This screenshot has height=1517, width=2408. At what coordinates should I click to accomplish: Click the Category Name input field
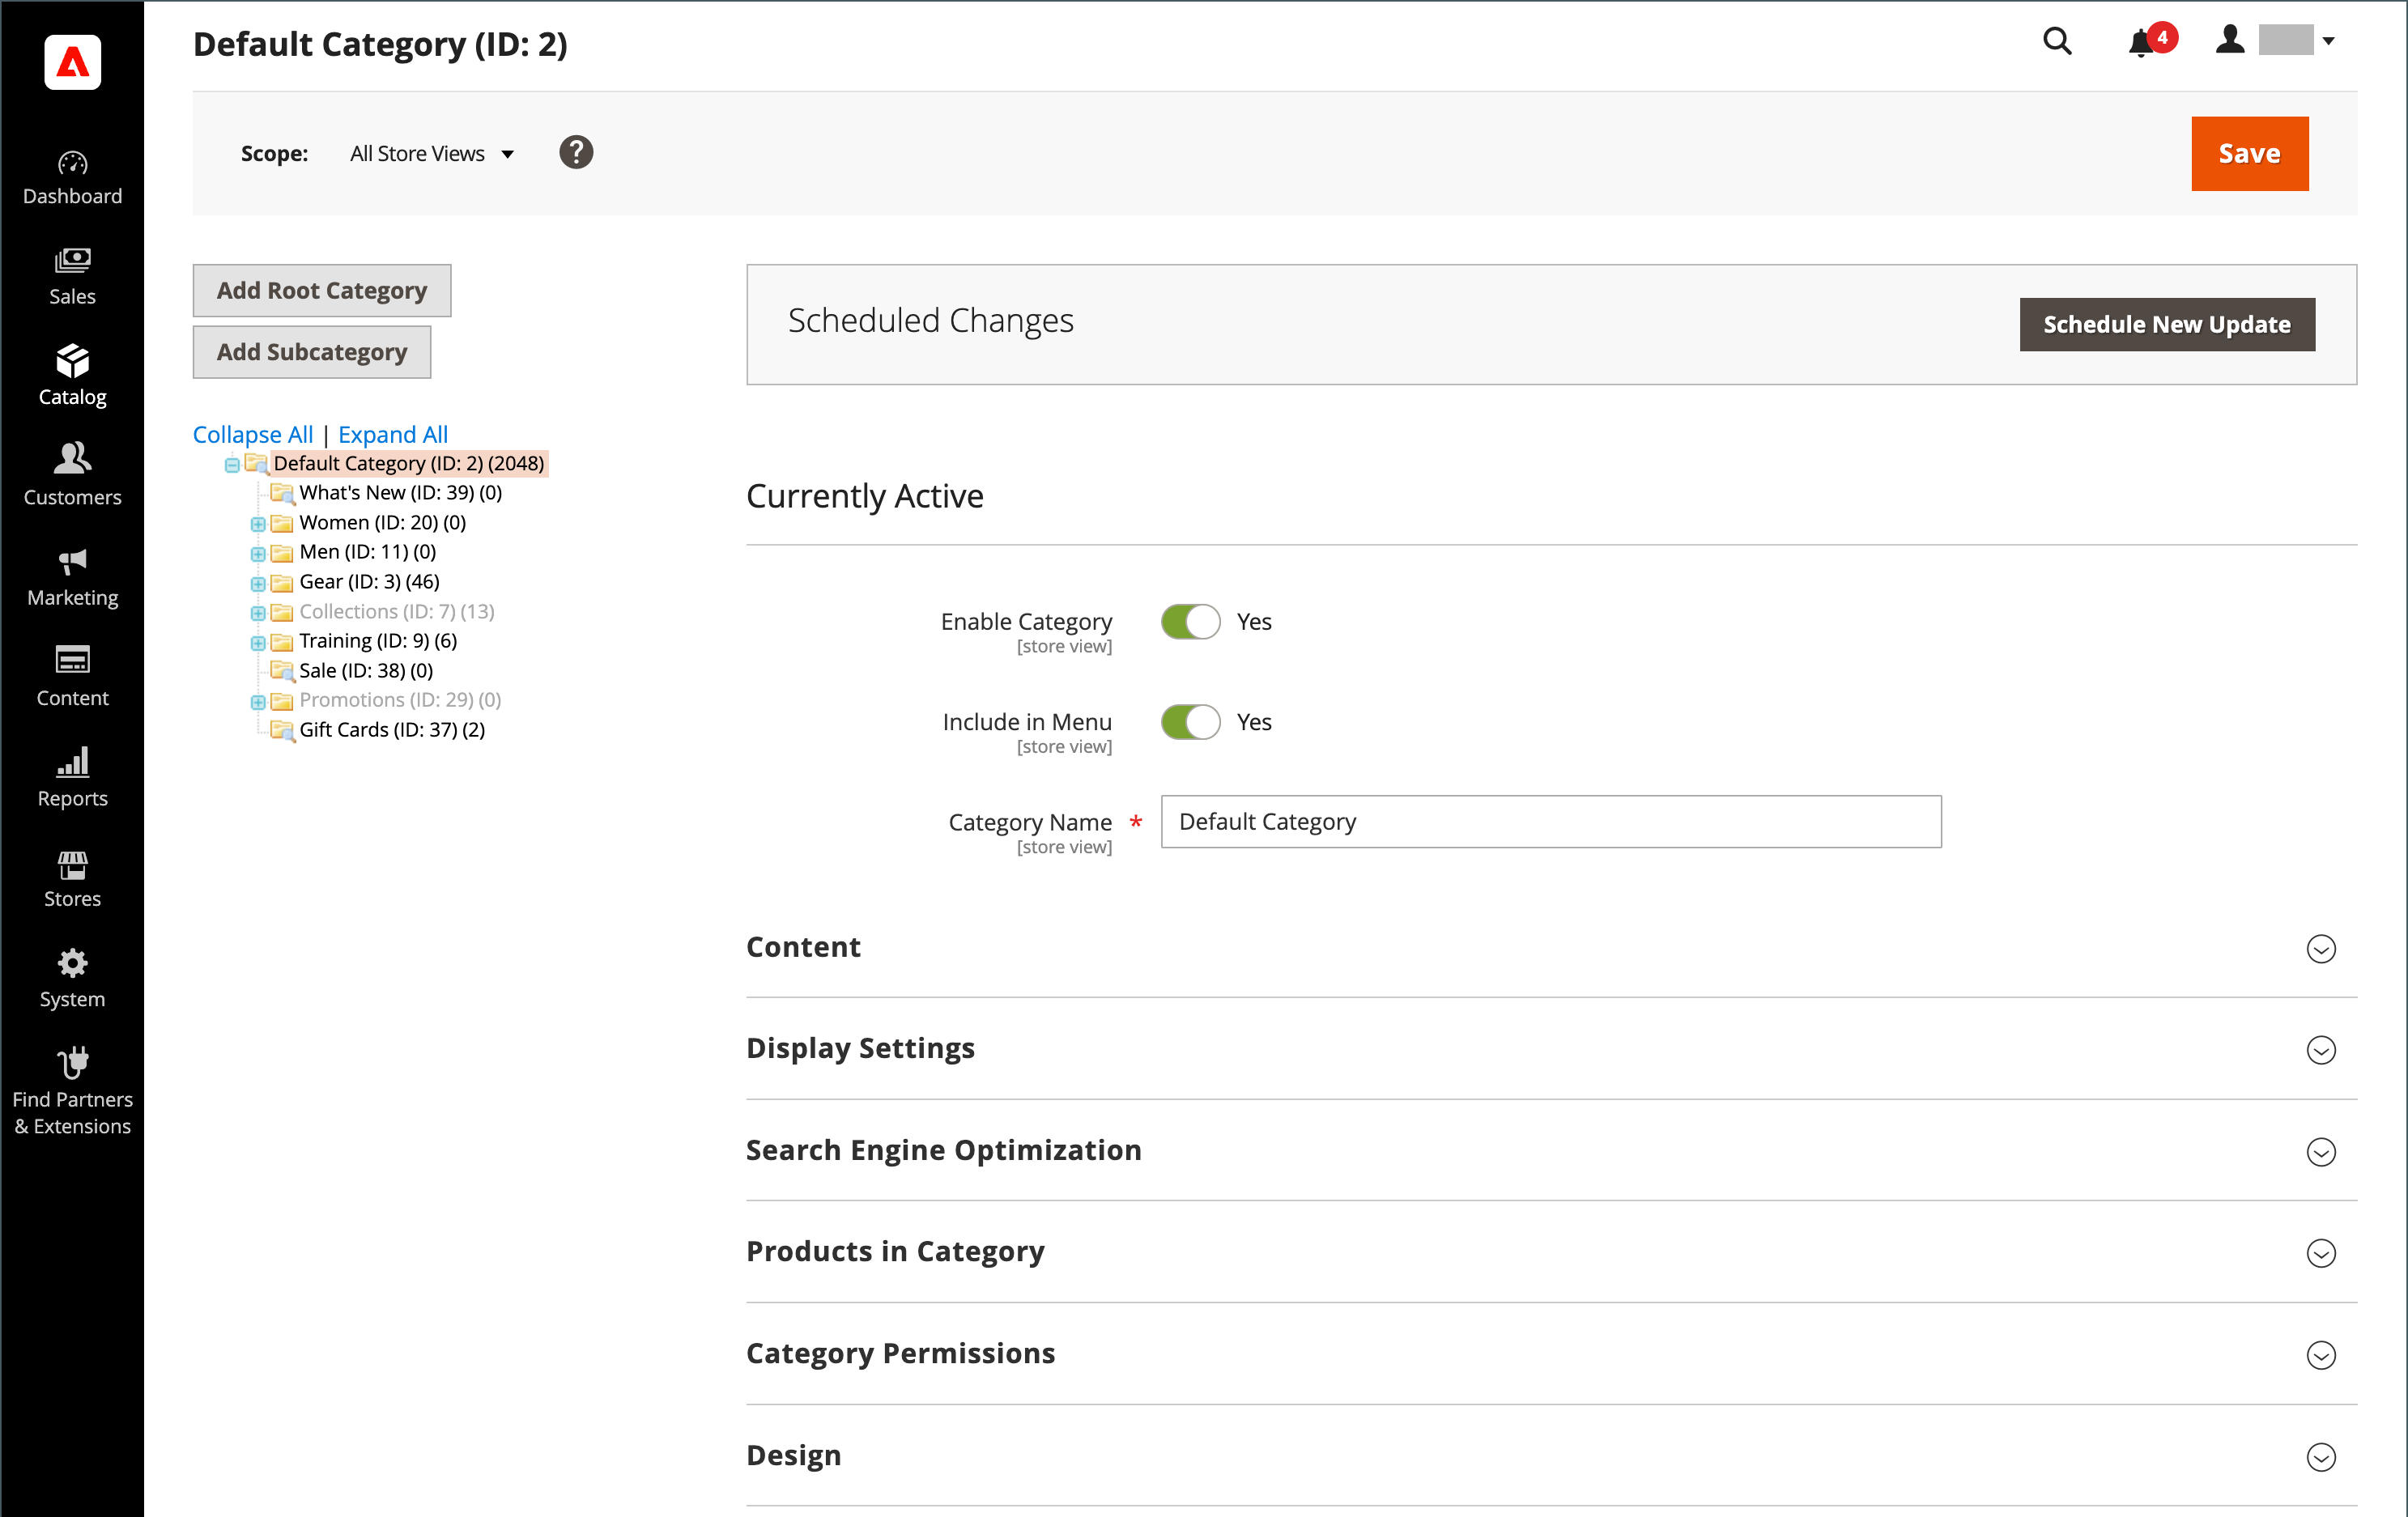coord(1550,820)
